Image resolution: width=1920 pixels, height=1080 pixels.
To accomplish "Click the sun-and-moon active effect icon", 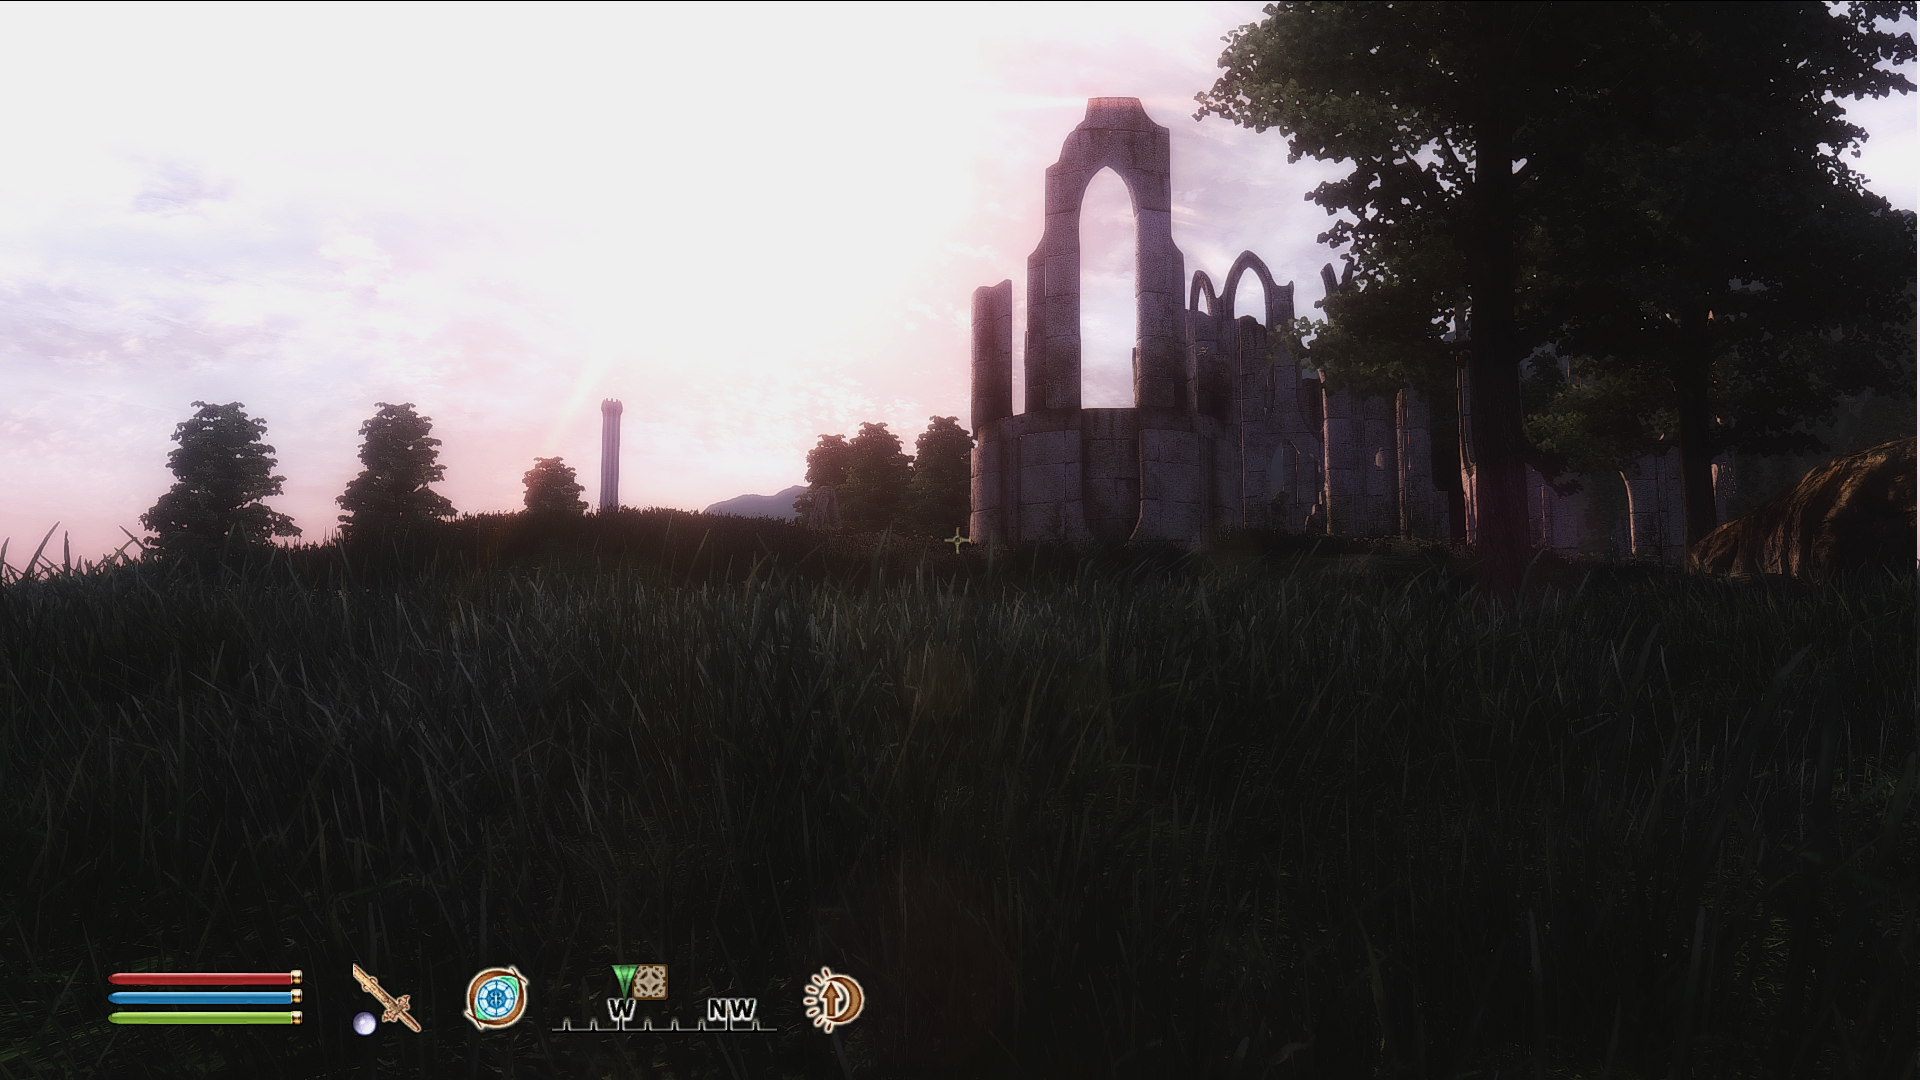I will tap(833, 999).
